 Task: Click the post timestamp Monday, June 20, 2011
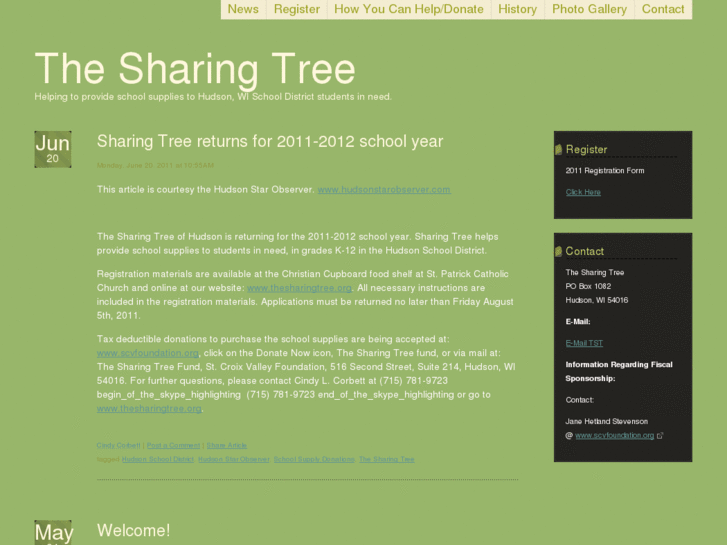pyautogui.click(x=155, y=166)
